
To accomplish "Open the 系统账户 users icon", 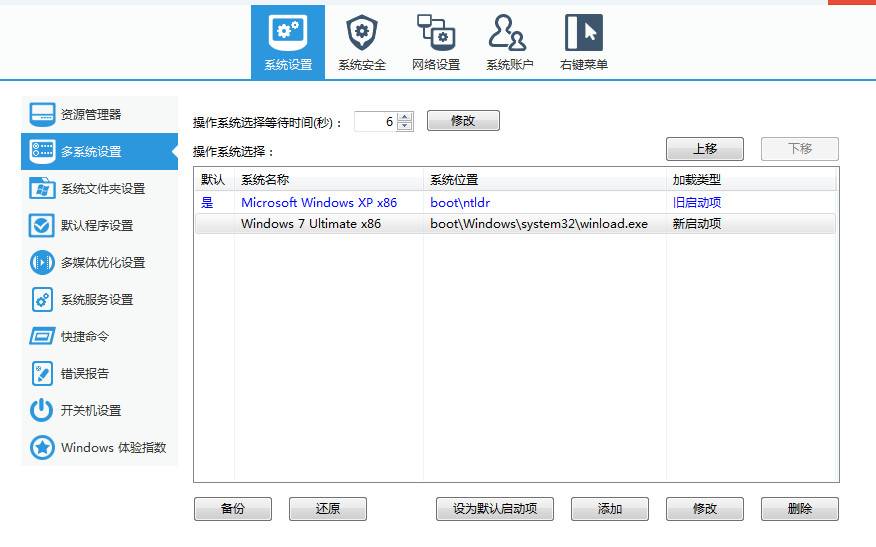I will pos(507,32).
